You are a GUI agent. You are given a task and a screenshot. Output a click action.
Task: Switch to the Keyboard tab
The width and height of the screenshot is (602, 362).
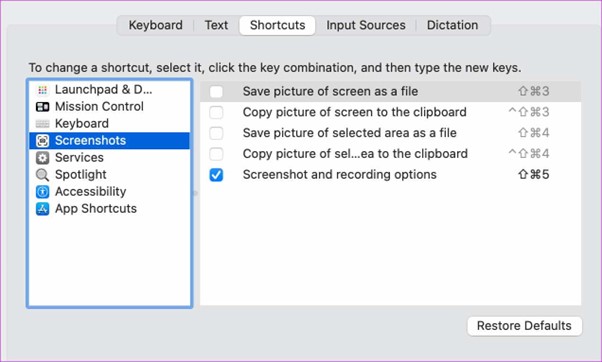pyautogui.click(x=155, y=25)
